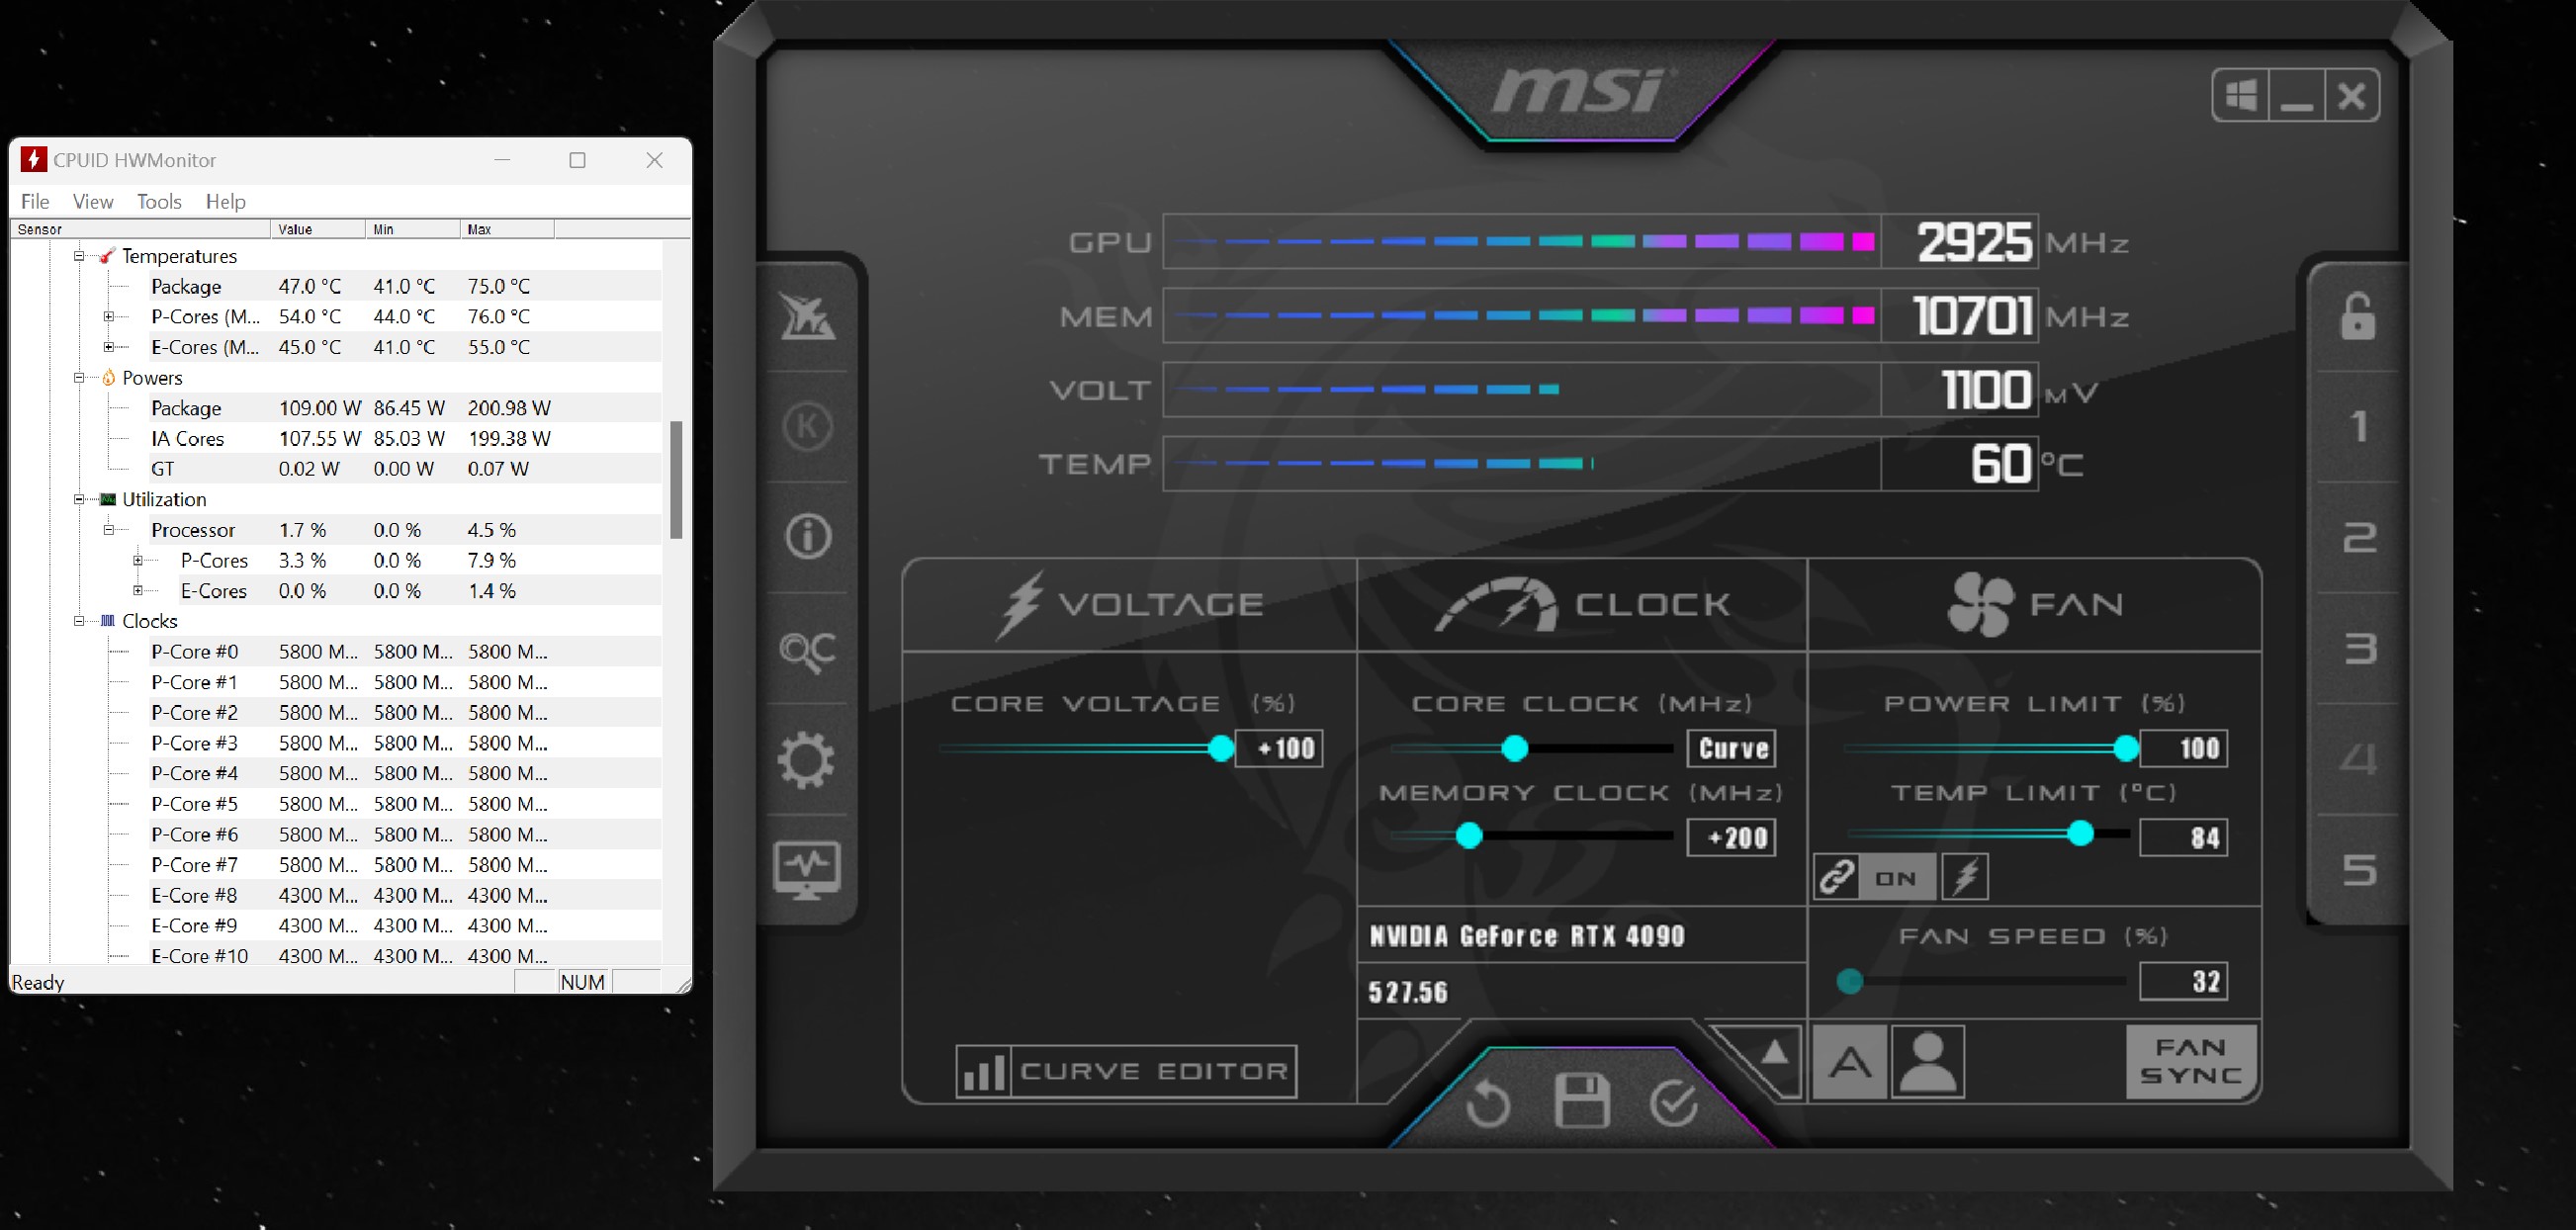Open HWMonitor View menu
This screenshot has width=2576, height=1230.
click(93, 201)
